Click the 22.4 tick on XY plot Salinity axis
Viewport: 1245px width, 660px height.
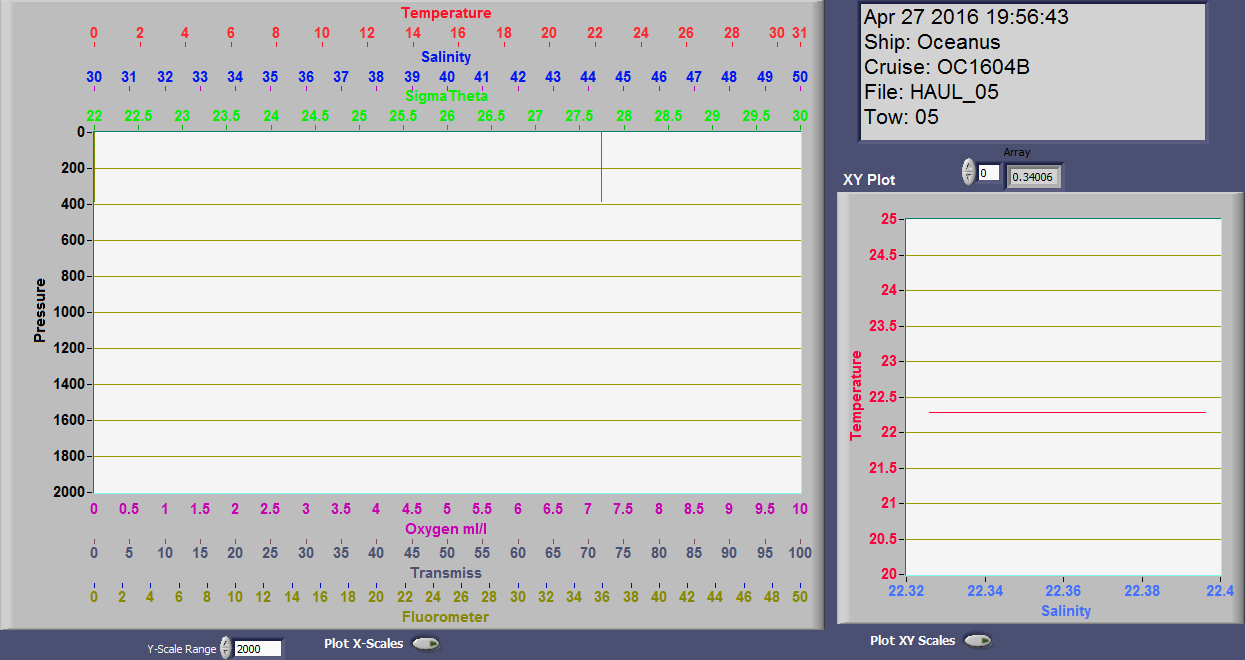tap(1221, 591)
